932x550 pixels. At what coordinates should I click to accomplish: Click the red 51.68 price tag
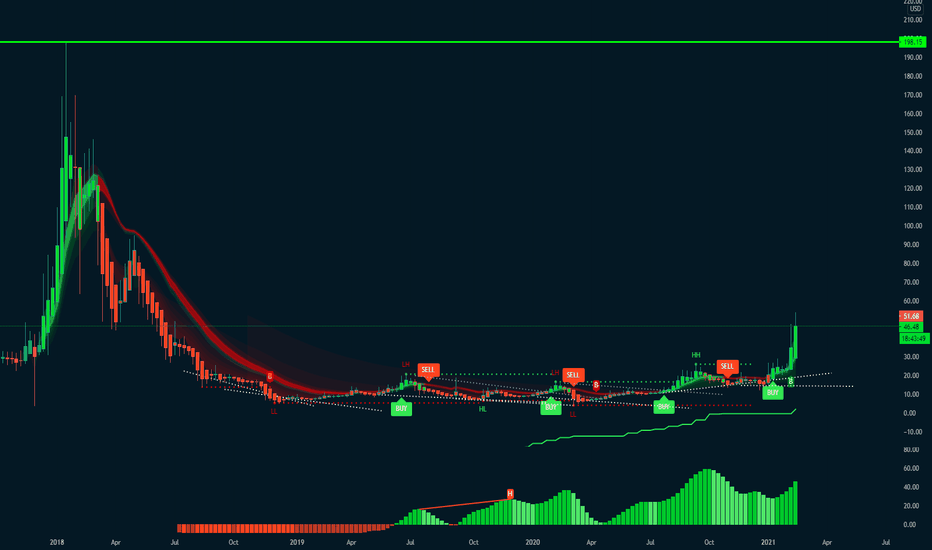tap(911, 316)
